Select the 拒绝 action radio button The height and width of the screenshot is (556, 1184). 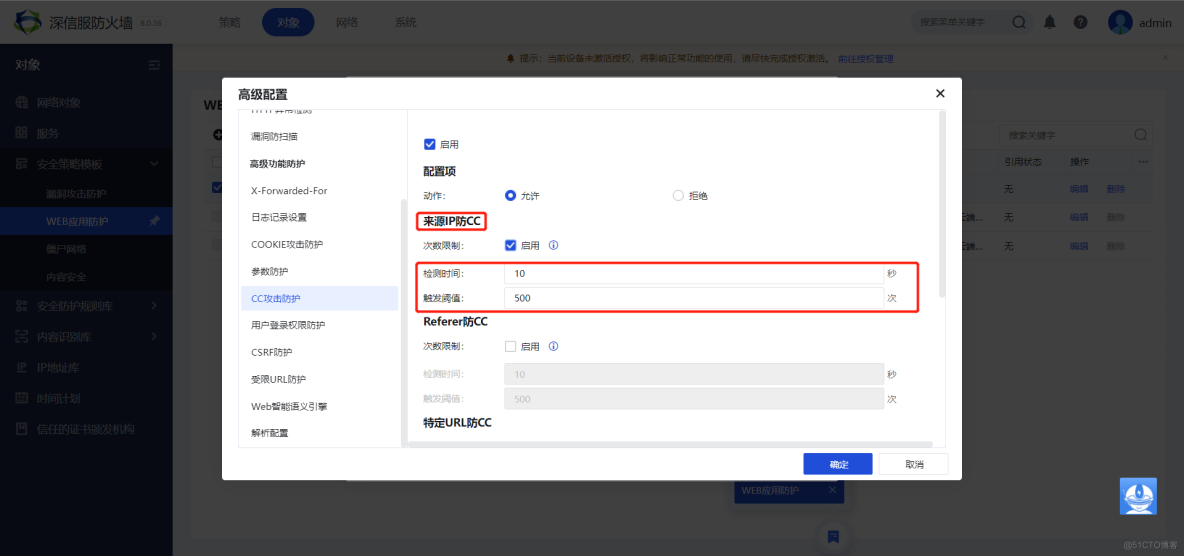tap(678, 196)
